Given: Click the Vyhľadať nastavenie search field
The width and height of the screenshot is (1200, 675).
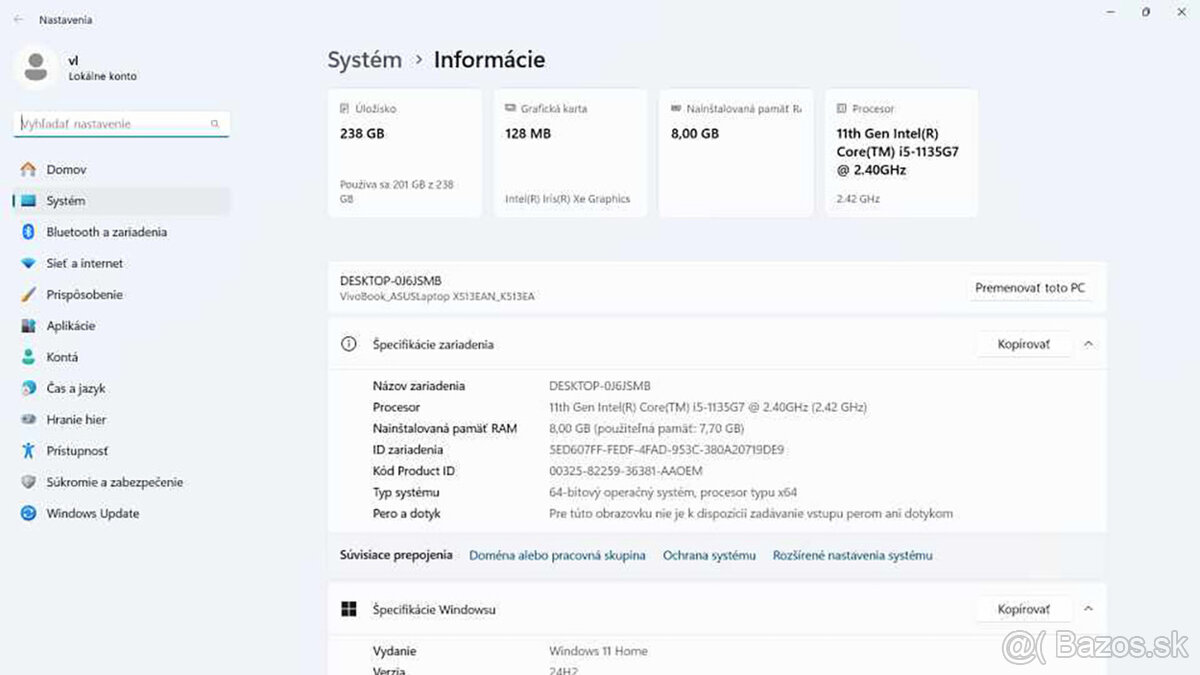Looking at the screenshot, I should coord(120,123).
